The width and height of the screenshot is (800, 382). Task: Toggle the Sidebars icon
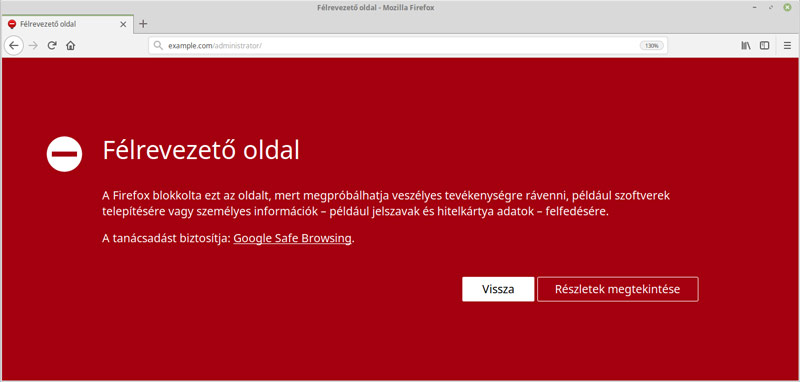click(764, 45)
